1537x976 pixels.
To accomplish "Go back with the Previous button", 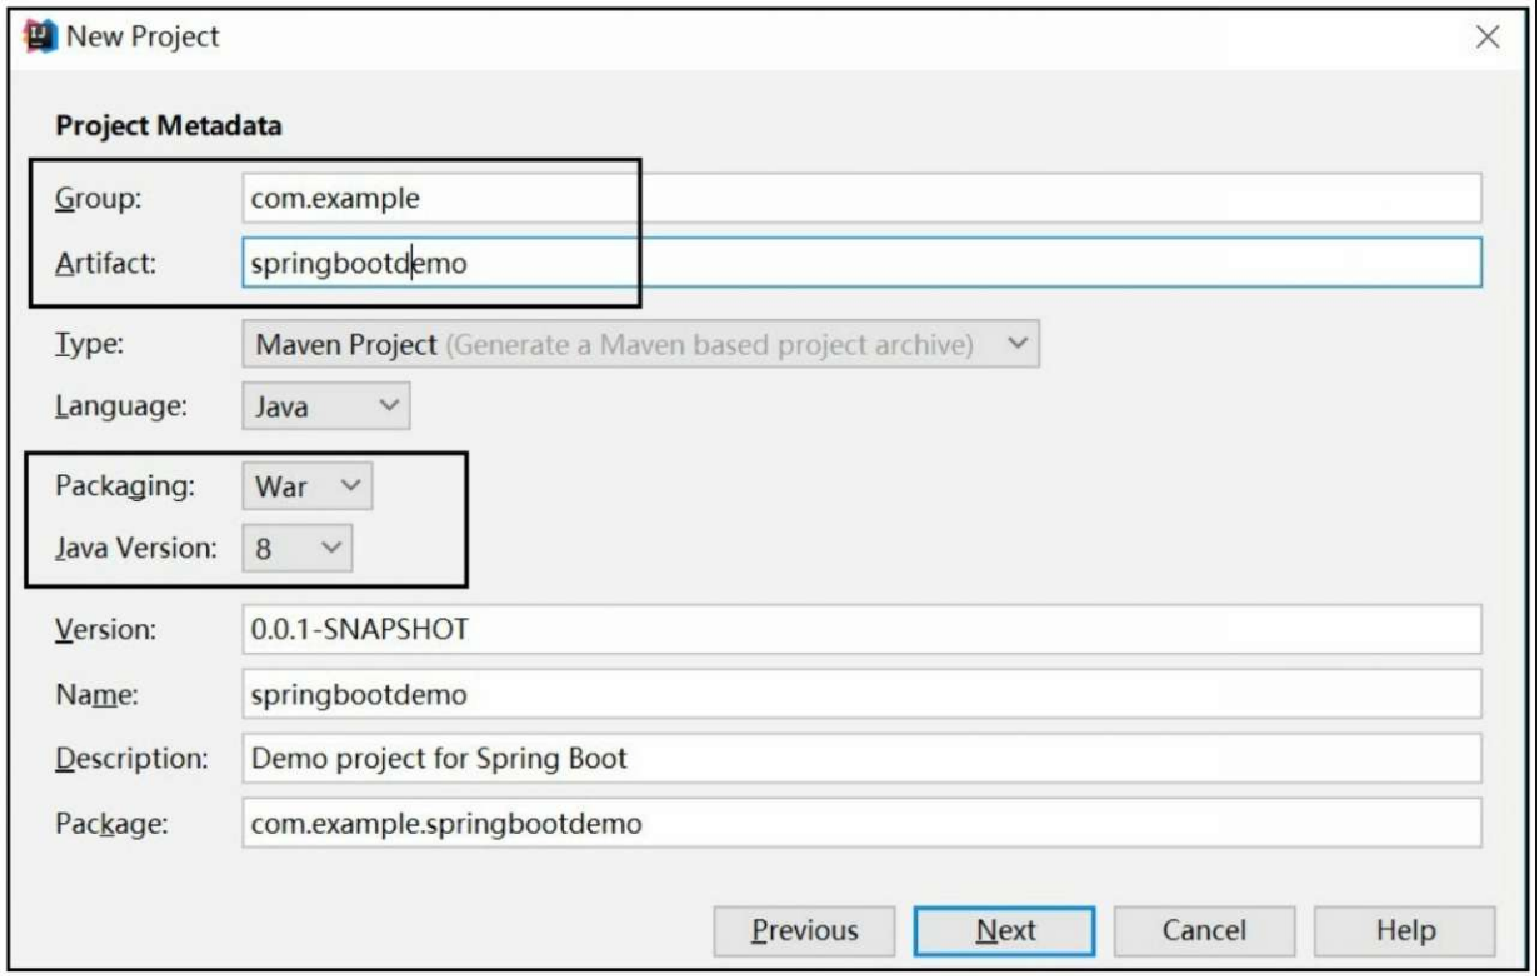I will coord(804,931).
